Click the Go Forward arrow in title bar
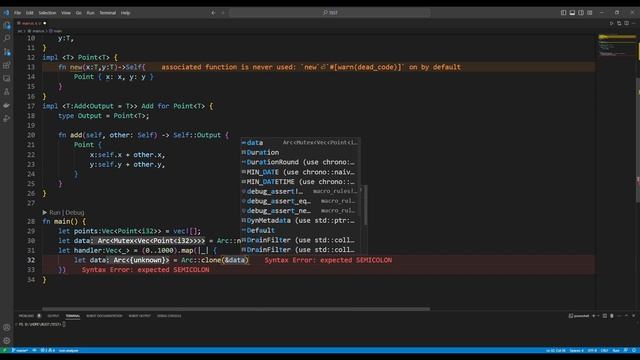The image size is (640, 360). (x=223, y=13)
